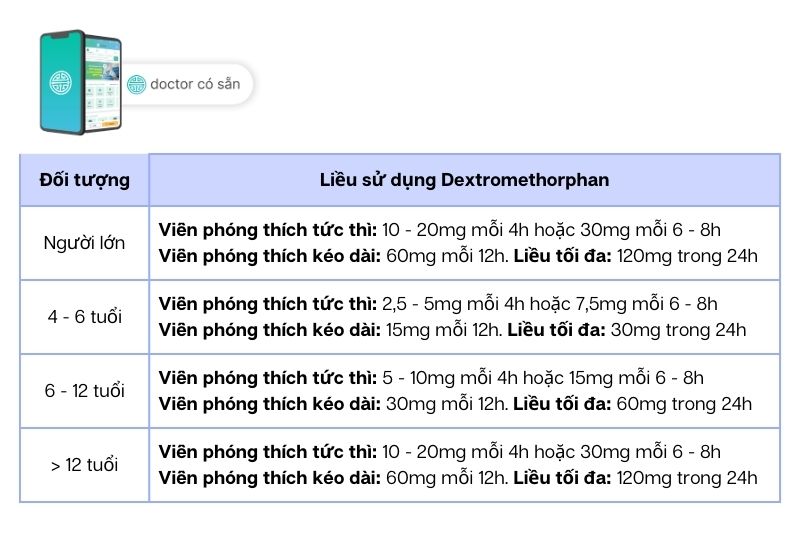Click the "Người lớn" row label
The width and height of the screenshot is (800, 533).
(x=85, y=243)
